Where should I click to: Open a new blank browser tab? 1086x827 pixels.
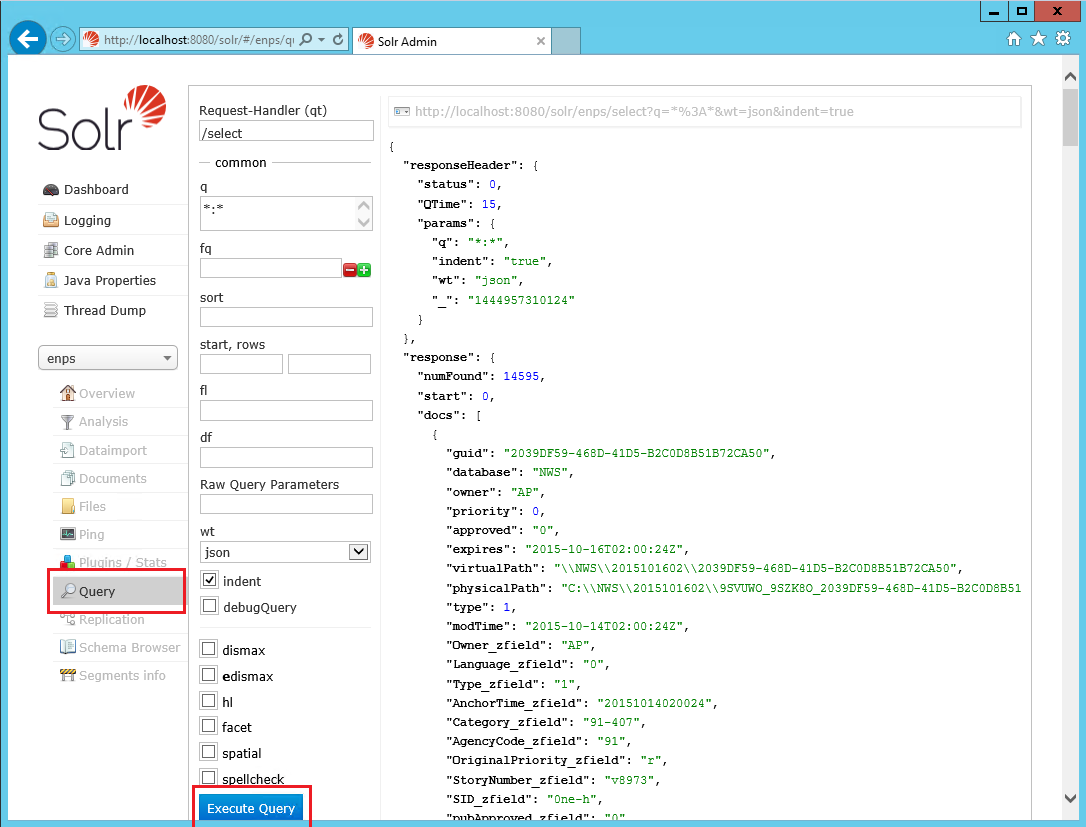(x=567, y=42)
